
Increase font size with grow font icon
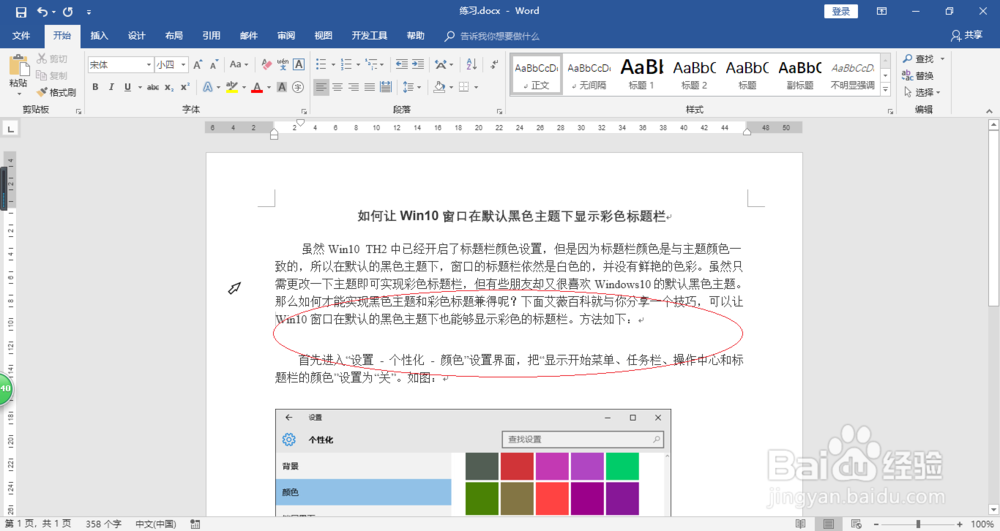[198, 64]
